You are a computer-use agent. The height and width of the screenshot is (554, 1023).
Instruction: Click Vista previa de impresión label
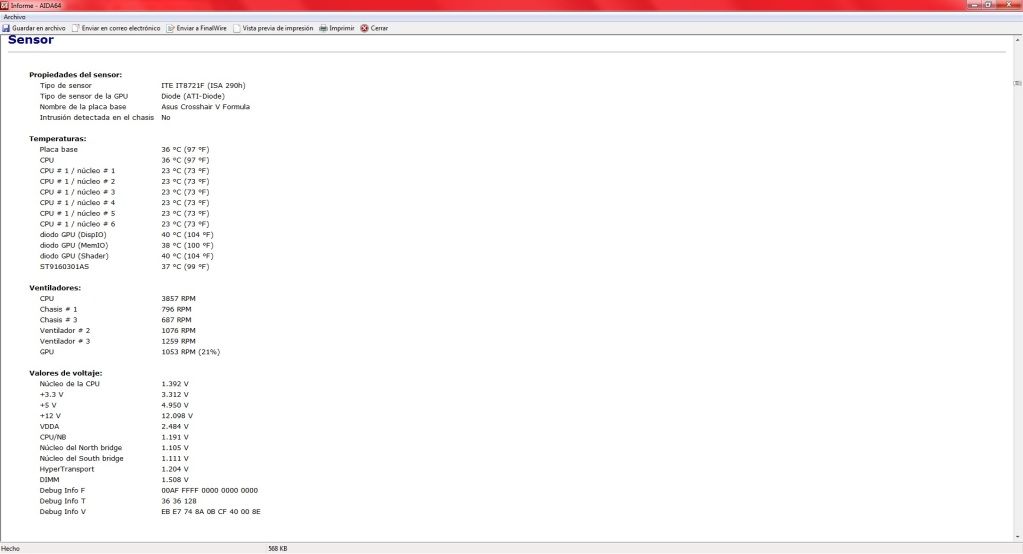click(x=278, y=28)
